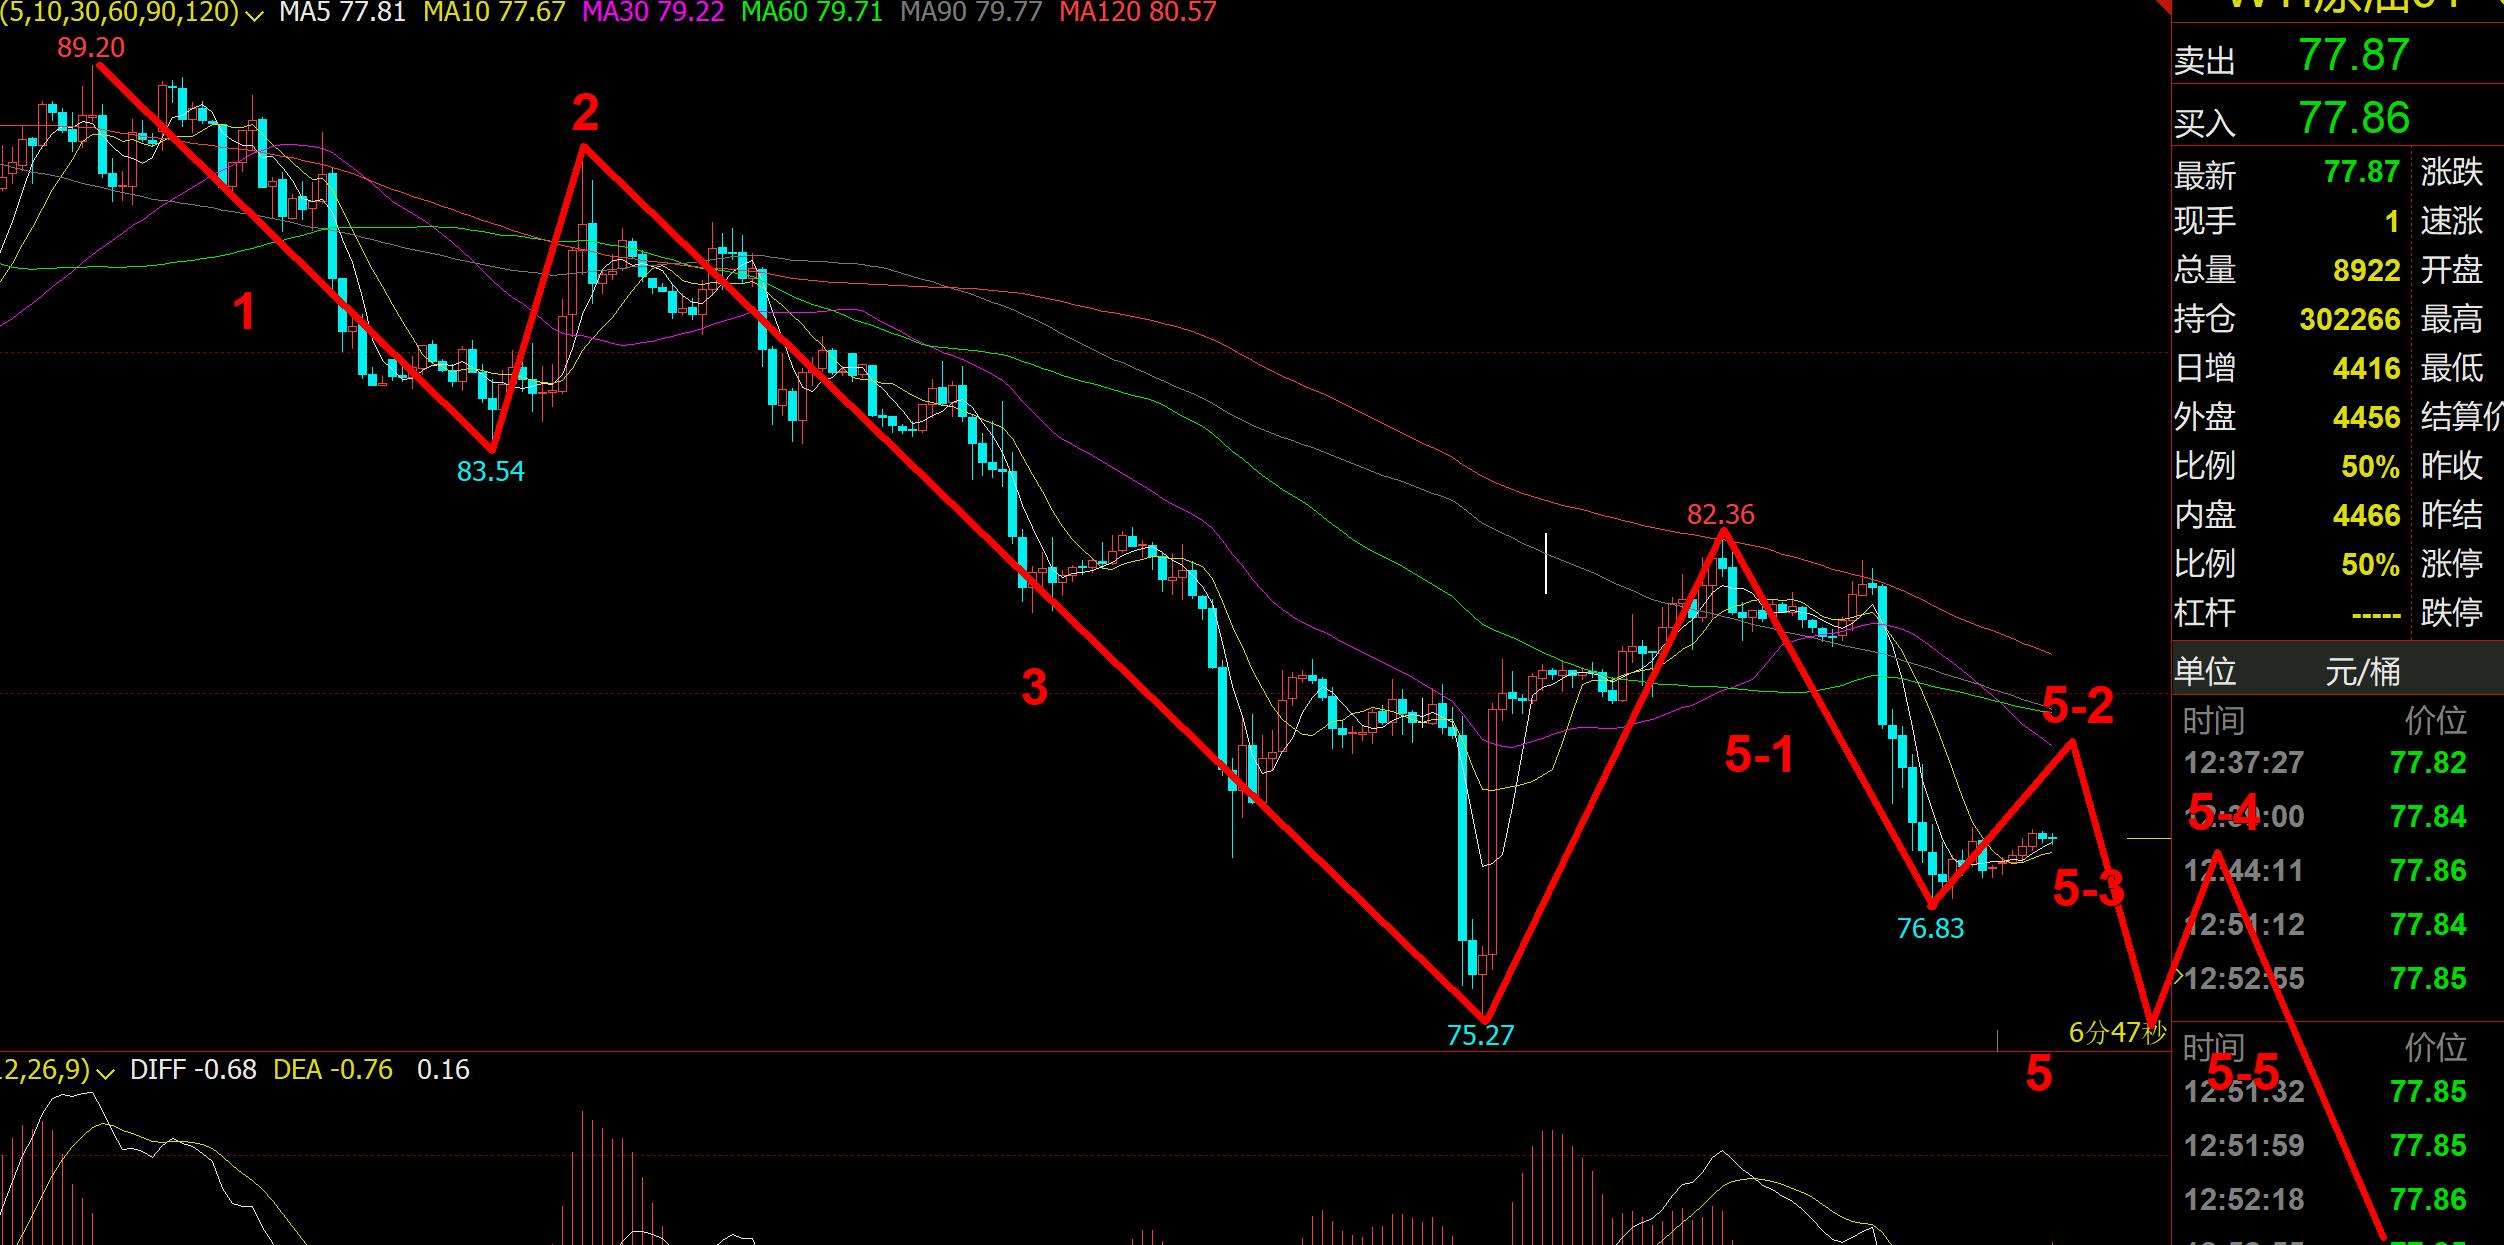Click the 涨跌 field label
2504x1245 pixels.
click(2451, 172)
